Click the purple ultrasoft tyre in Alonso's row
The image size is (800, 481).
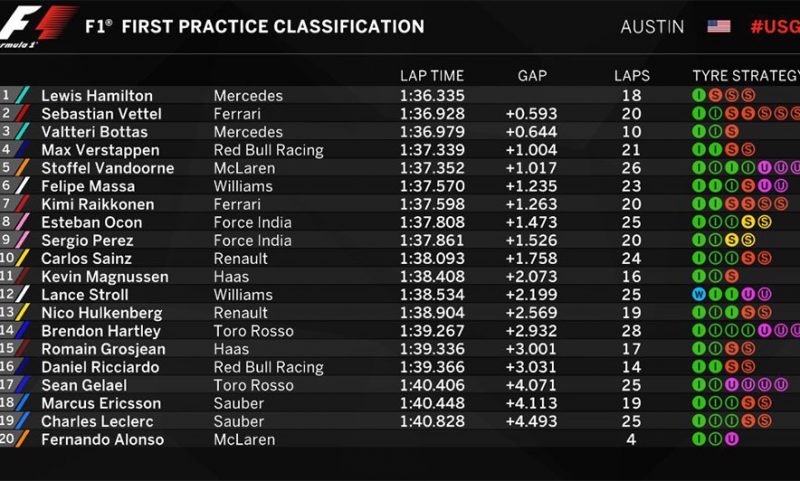tap(732, 439)
